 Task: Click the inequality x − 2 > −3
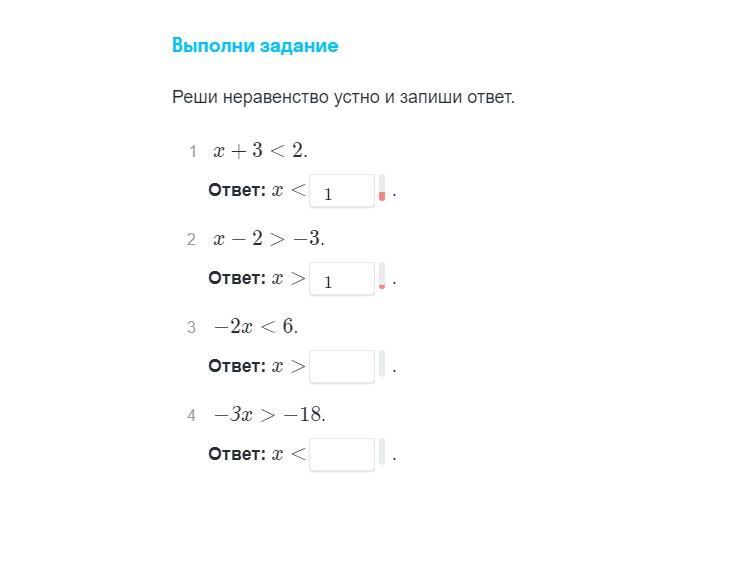pos(269,239)
